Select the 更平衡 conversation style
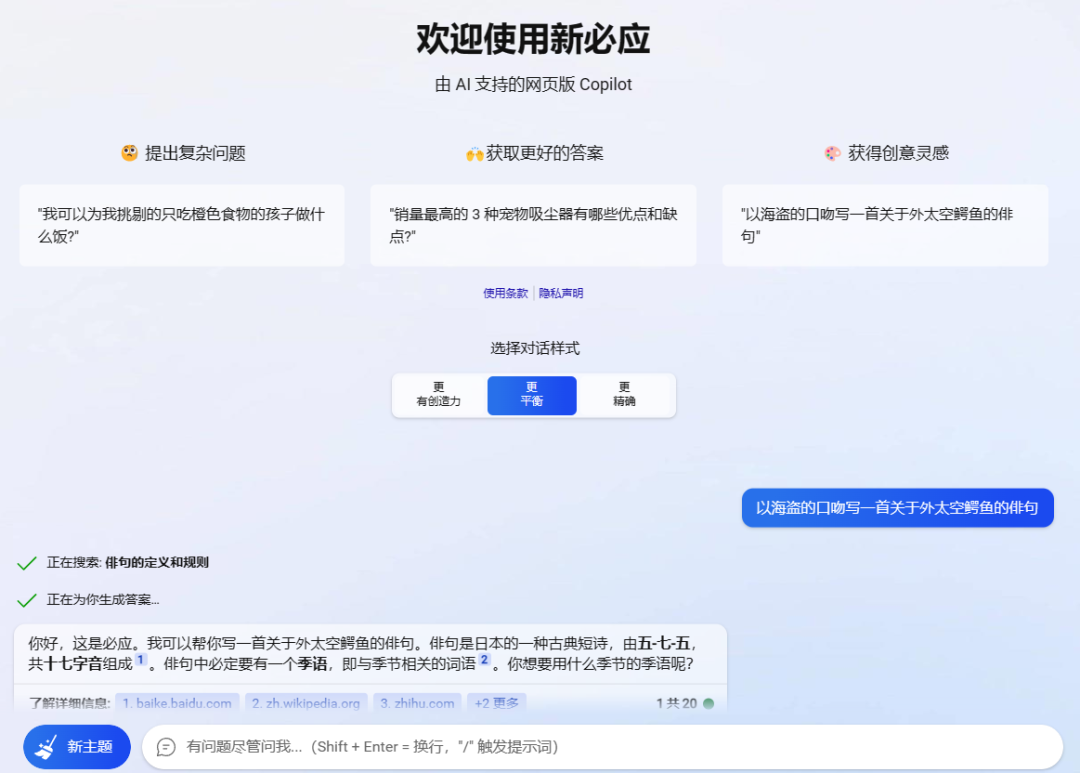Viewport: 1080px width, 773px height. [x=532, y=395]
